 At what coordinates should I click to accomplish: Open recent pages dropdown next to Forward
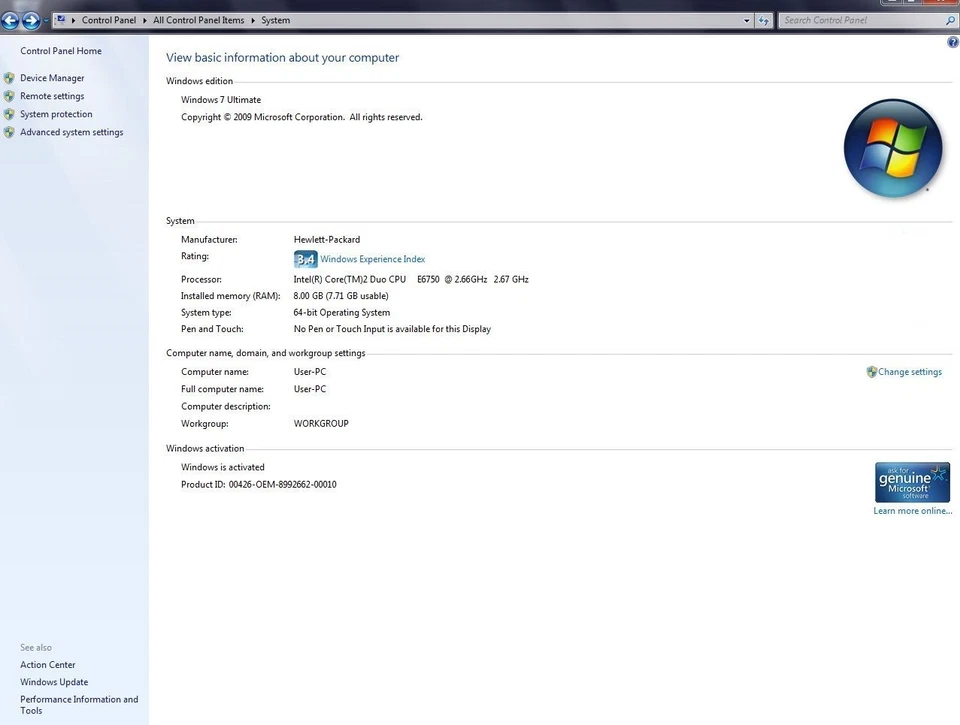point(46,21)
